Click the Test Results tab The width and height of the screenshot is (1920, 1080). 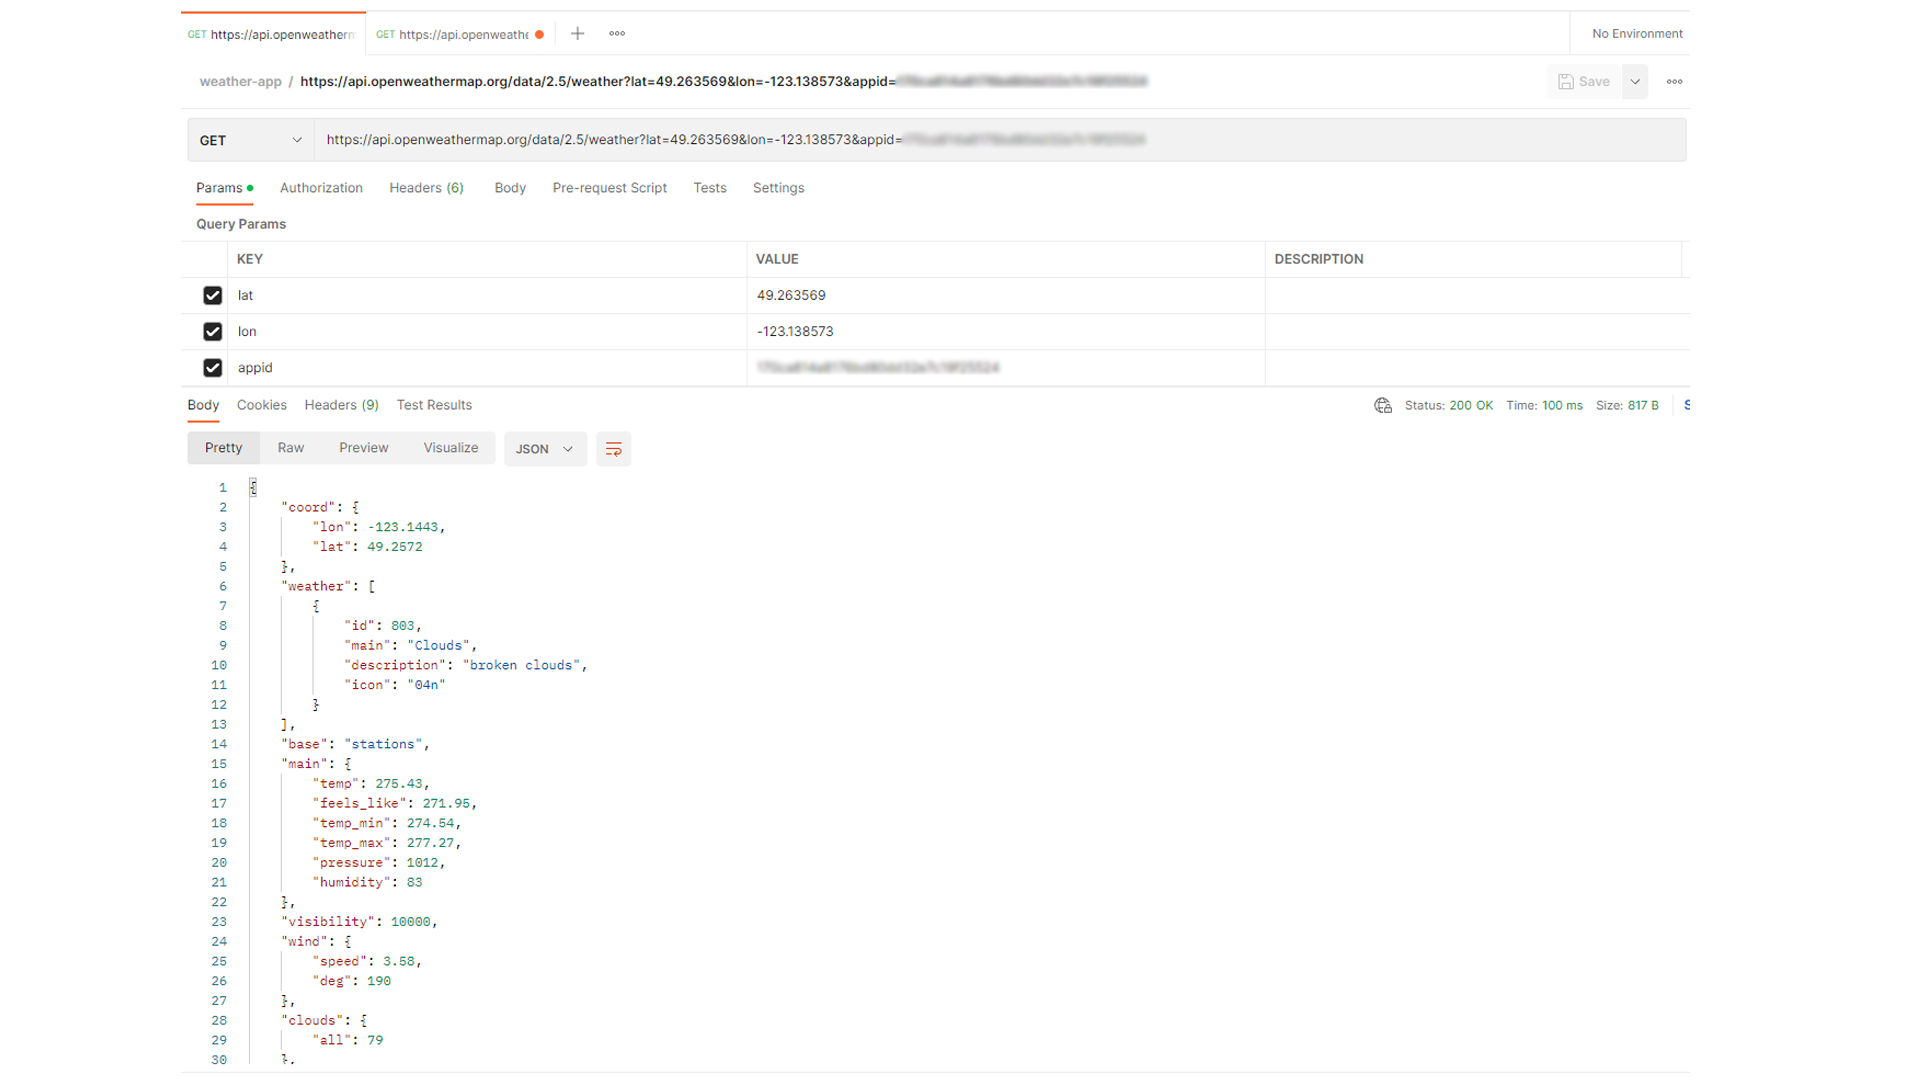(434, 405)
